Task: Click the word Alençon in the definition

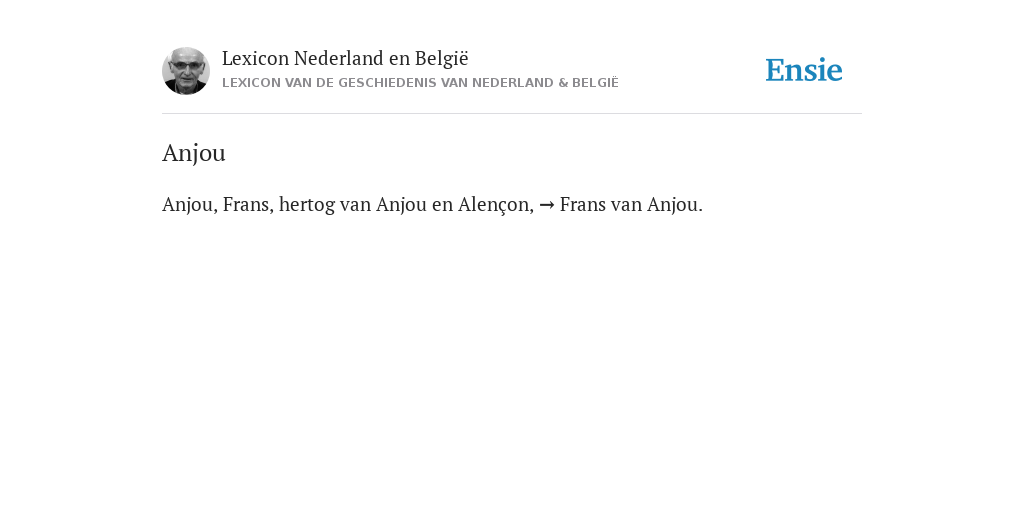Action: point(496,205)
